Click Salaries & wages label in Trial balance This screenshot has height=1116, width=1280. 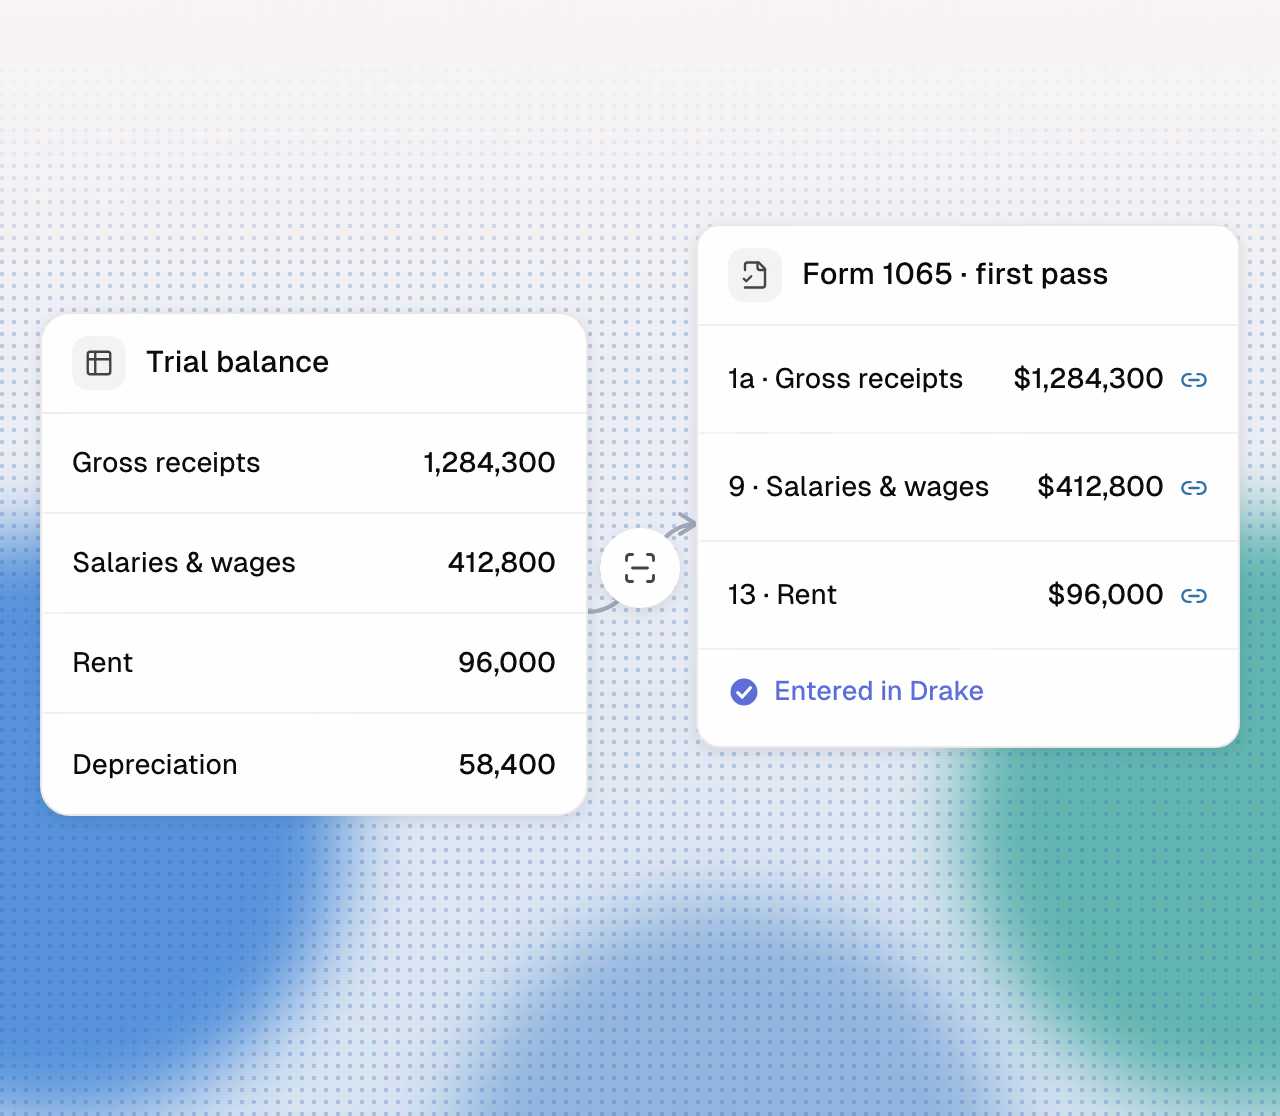pyautogui.click(x=184, y=563)
